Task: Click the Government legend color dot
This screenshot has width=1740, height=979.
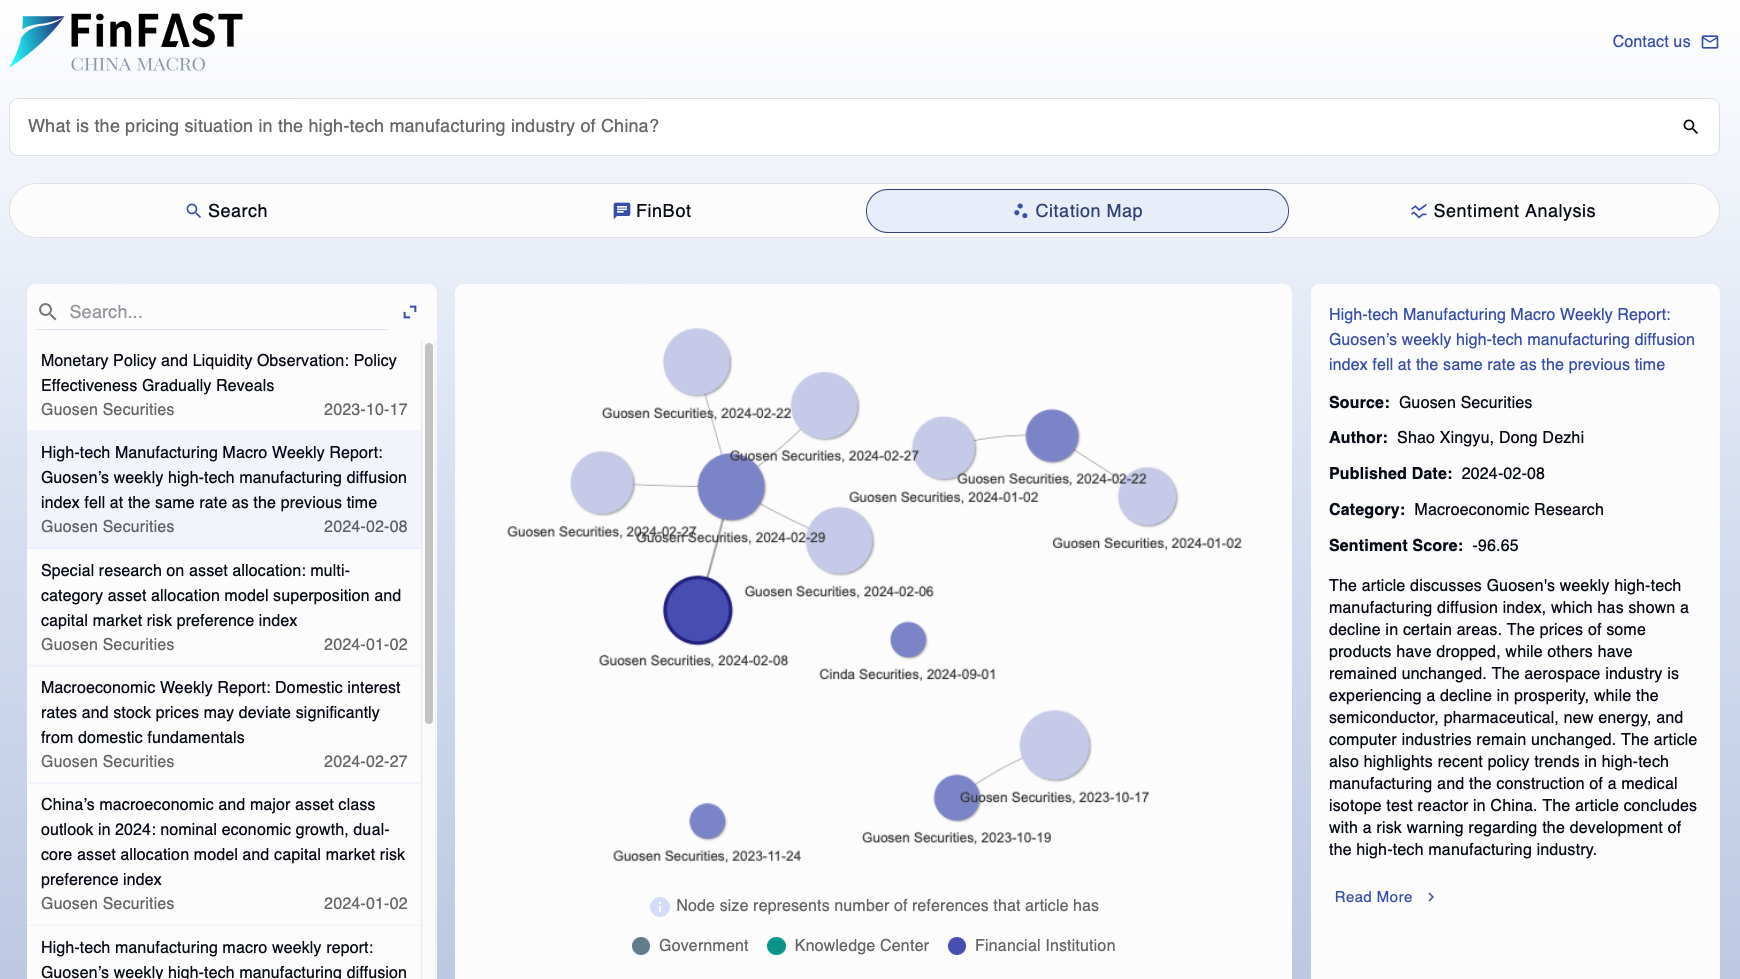Action: (641, 947)
